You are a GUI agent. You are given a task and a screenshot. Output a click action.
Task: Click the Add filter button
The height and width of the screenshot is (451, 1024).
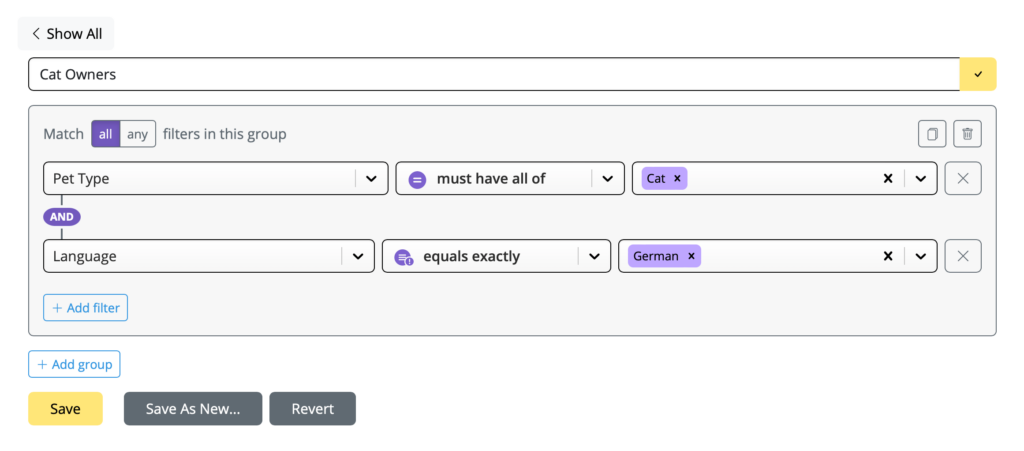pos(86,307)
